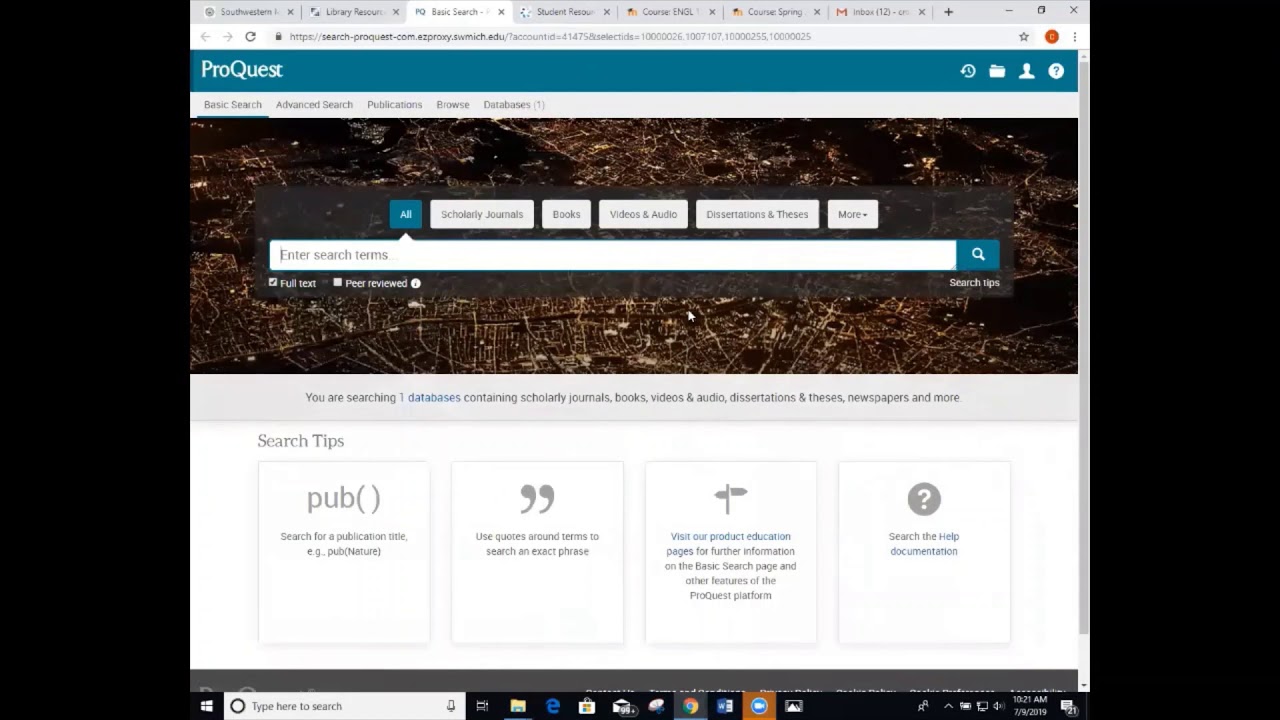The height and width of the screenshot is (720, 1280).
Task: Open Windows Start menu
Action: coord(206,706)
